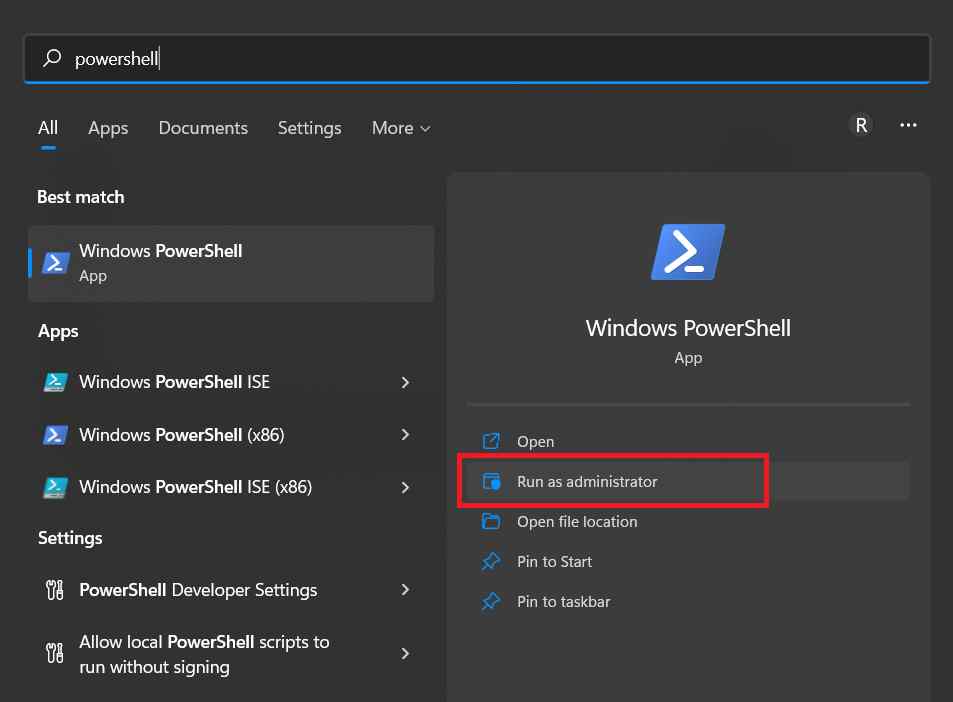Select Windows PowerShell ISE result text
Screen dimensions: 953x702
(x=174, y=382)
